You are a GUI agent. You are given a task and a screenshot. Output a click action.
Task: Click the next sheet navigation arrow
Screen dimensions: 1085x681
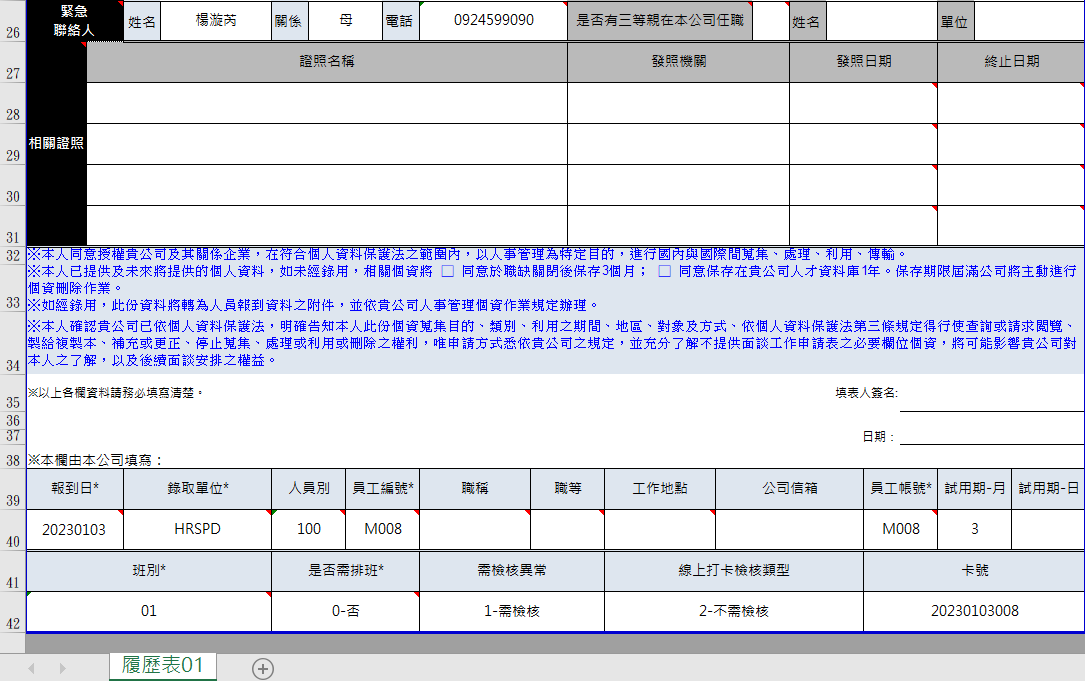[x=62, y=668]
